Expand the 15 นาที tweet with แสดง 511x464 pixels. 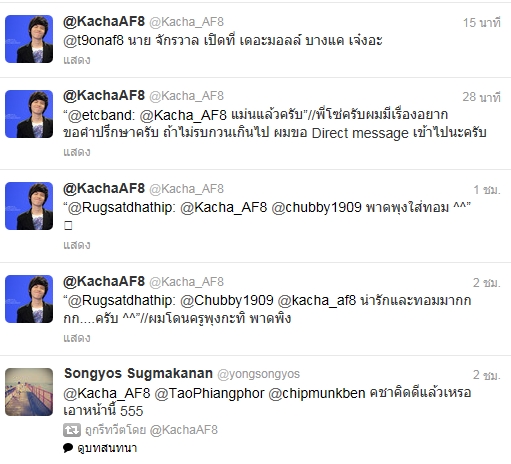point(77,60)
